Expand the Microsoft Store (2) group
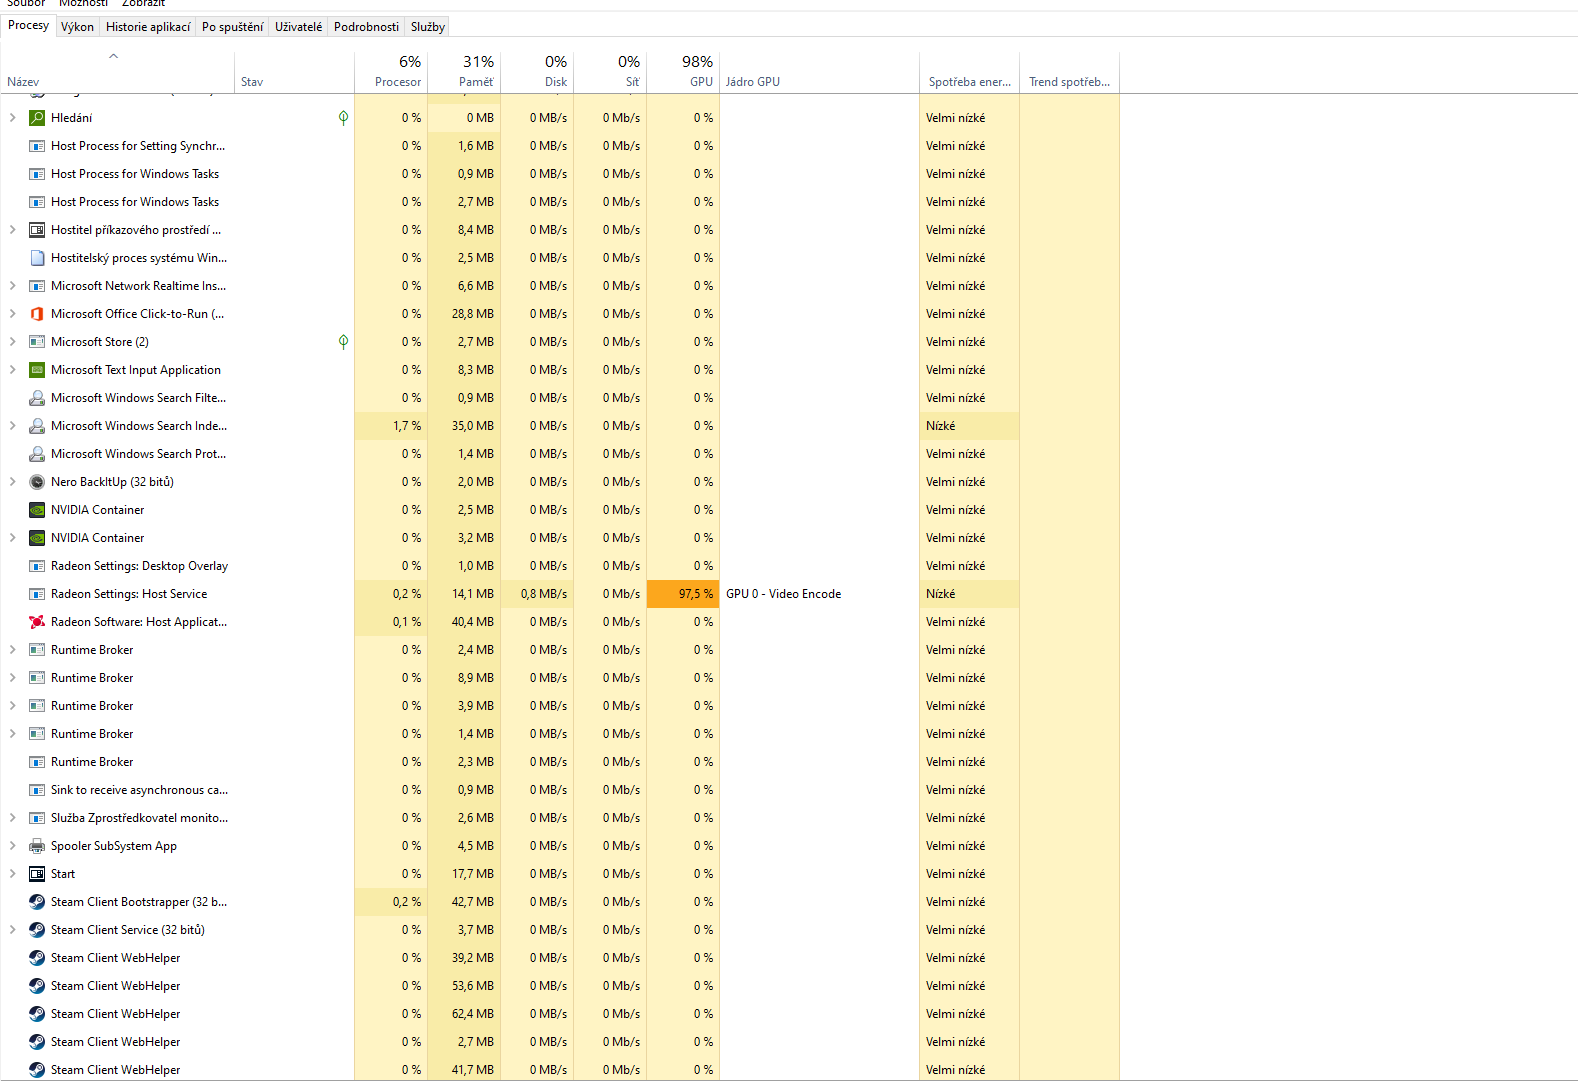This screenshot has height=1081, width=1578. 12,342
